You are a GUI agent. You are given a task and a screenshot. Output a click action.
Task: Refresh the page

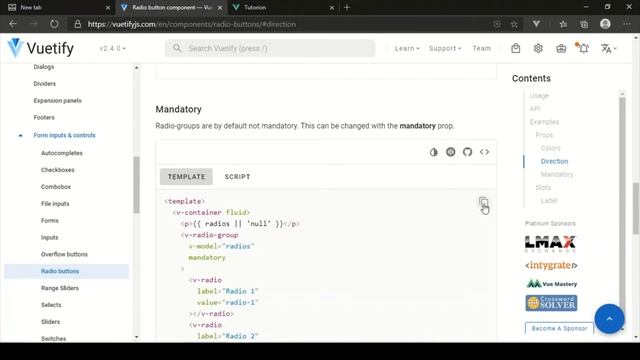[x=54, y=24]
